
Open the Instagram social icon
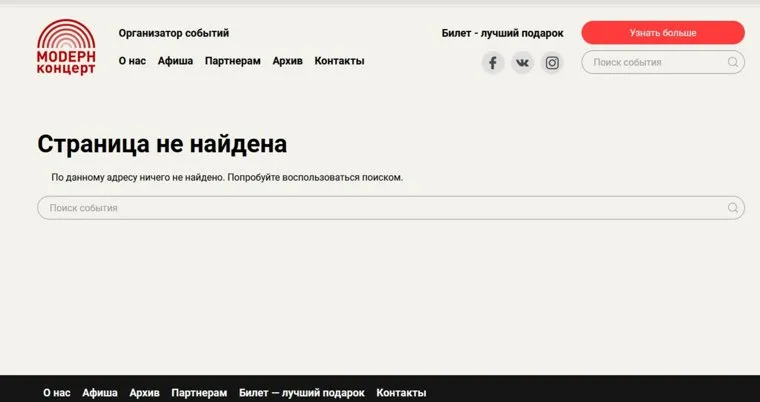point(552,63)
